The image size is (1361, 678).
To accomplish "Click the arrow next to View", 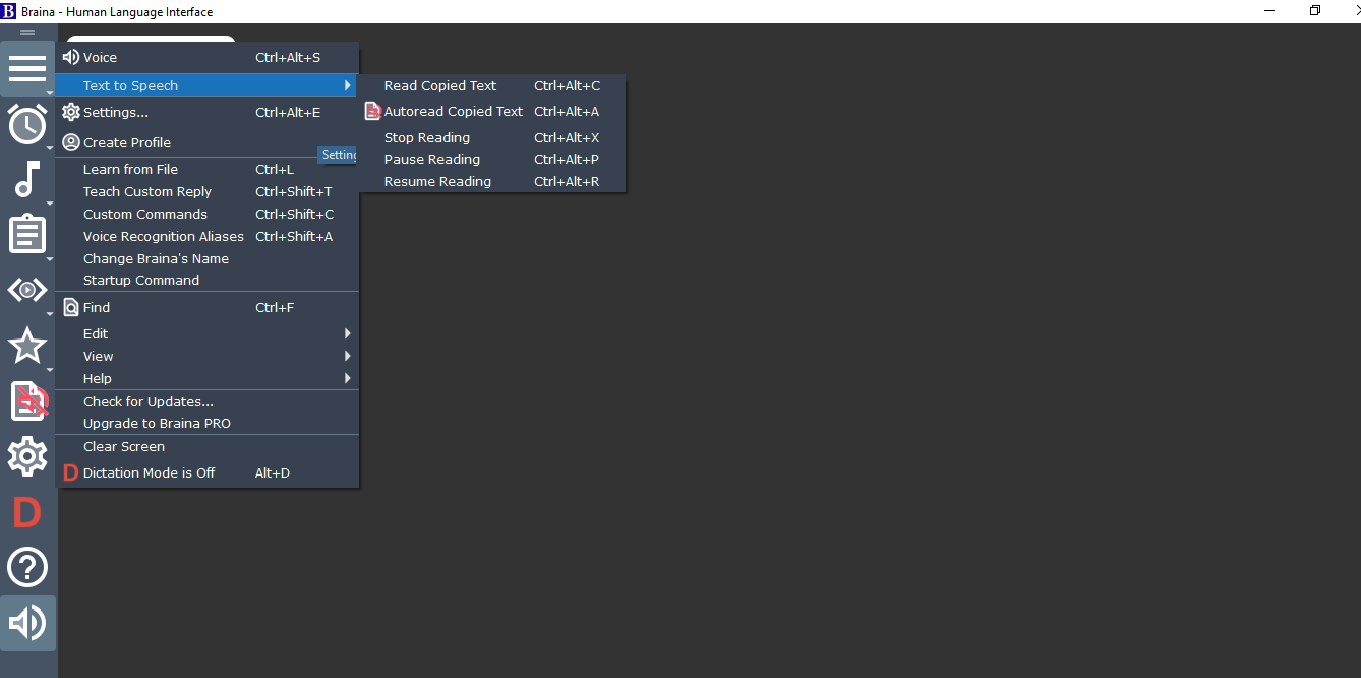I will (348, 356).
